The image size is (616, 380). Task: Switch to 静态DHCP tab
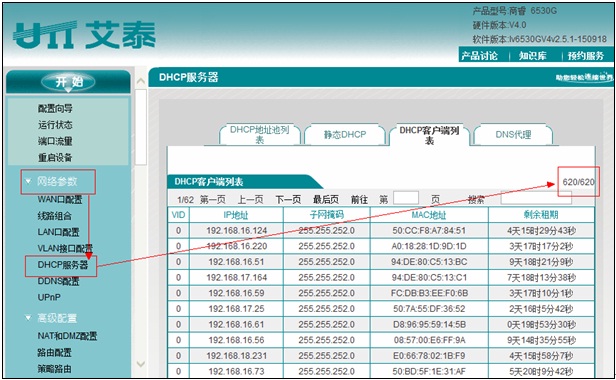pyautogui.click(x=345, y=134)
